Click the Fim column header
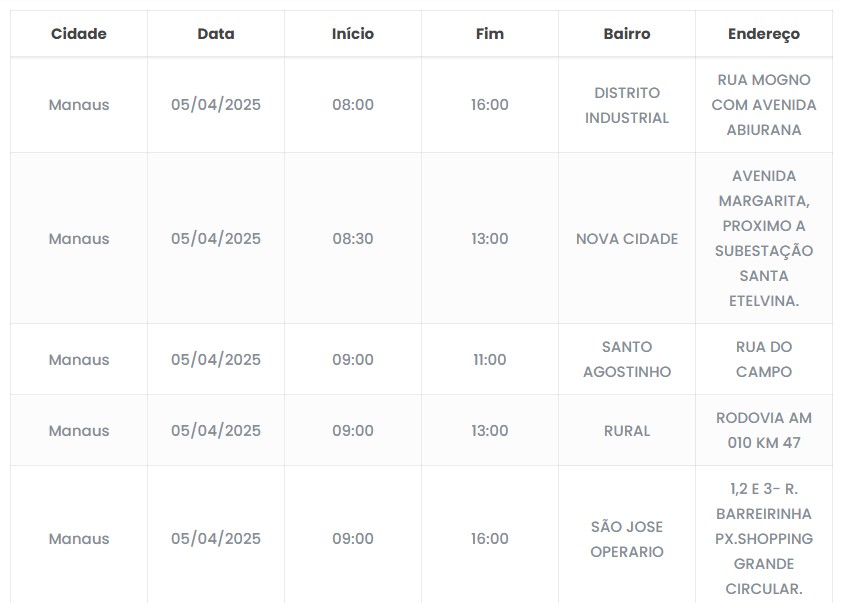The width and height of the screenshot is (842, 603). (490, 34)
